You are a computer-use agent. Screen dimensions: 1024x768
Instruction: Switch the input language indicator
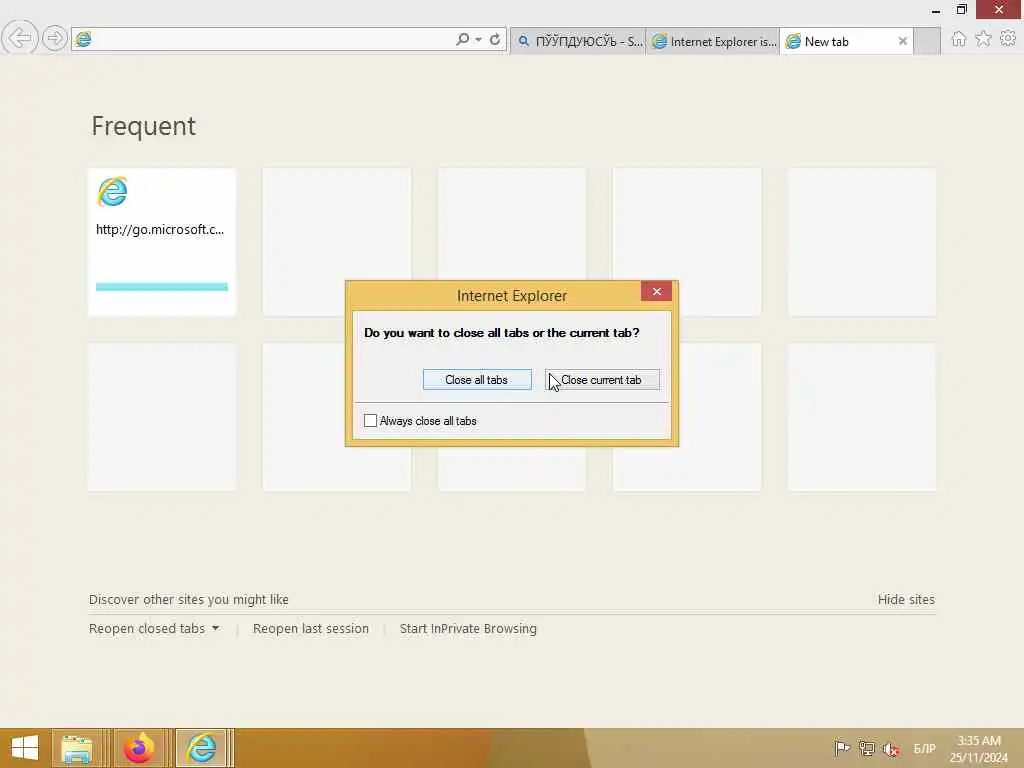[x=924, y=748]
